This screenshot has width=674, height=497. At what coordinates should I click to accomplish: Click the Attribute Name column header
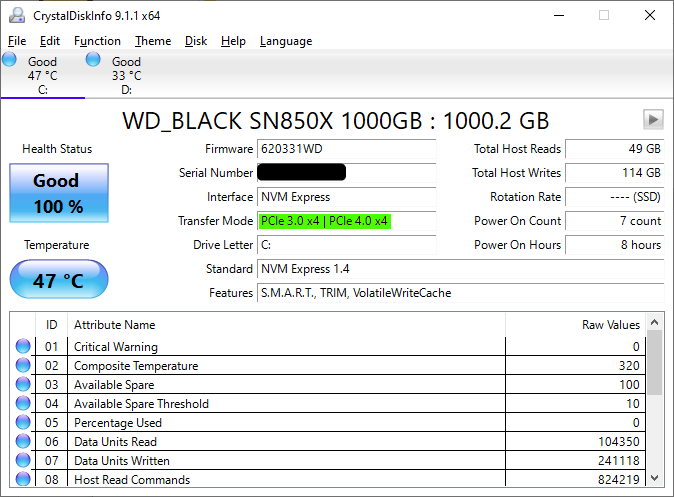coord(286,325)
